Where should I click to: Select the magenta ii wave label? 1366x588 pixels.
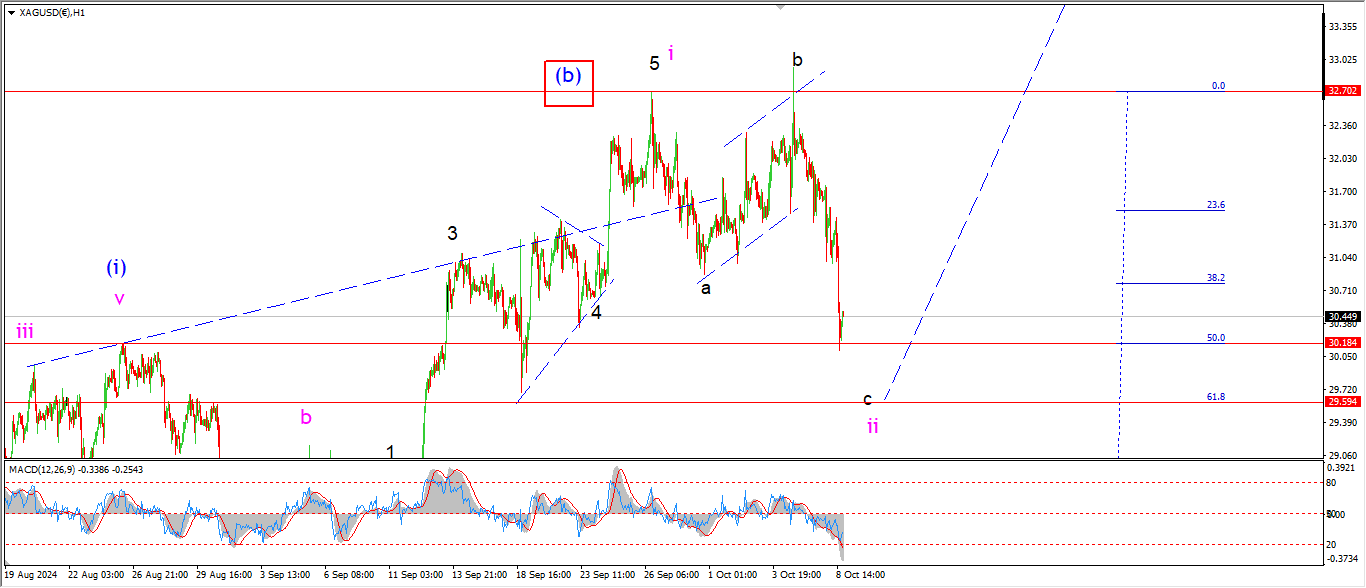coord(873,426)
